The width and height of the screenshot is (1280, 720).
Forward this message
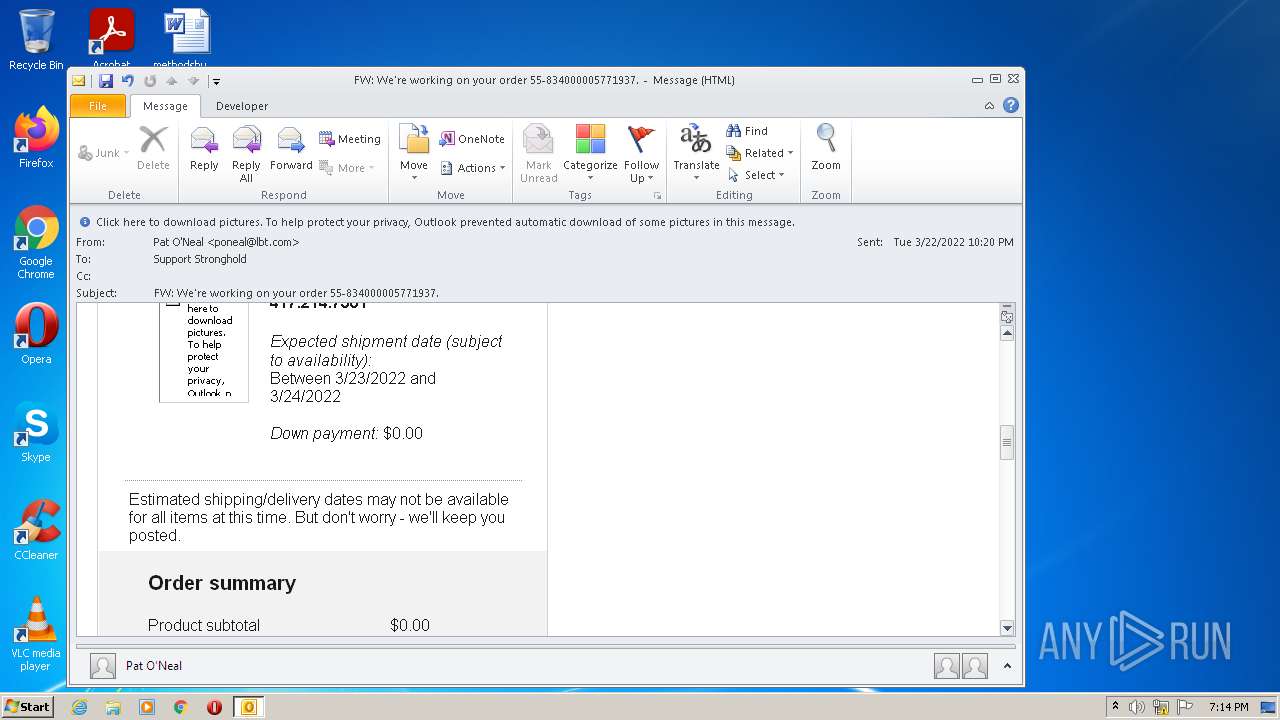[x=291, y=150]
